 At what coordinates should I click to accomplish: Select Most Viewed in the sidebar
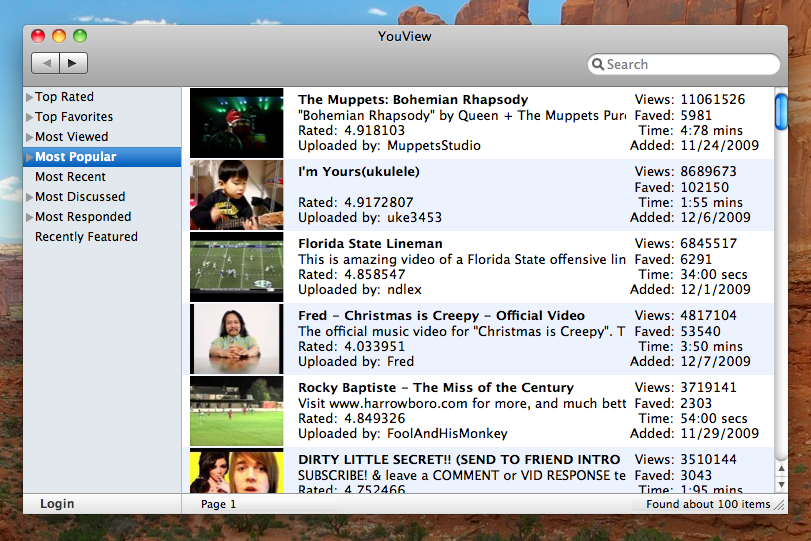tap(72, 137)
